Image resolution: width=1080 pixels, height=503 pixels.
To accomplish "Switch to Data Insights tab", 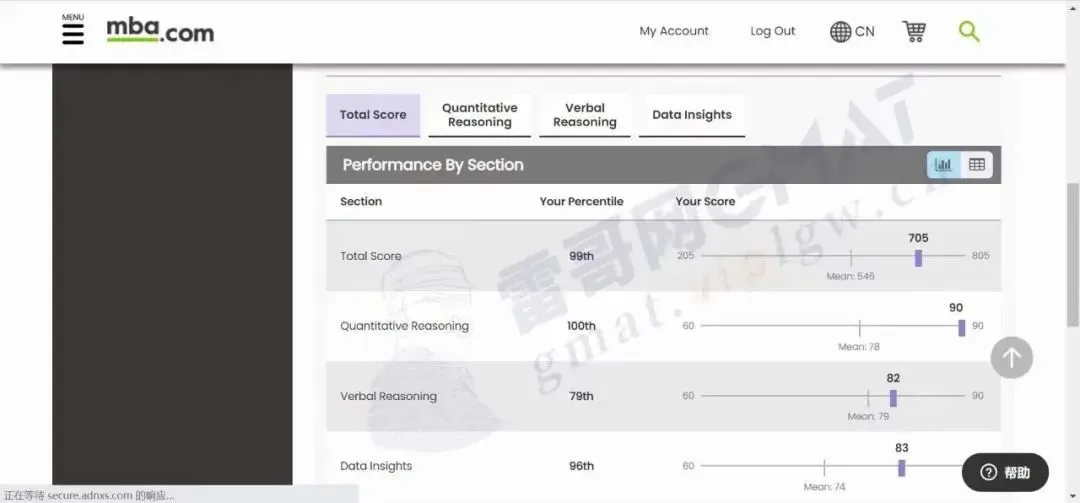I will [x=692, y=115].
